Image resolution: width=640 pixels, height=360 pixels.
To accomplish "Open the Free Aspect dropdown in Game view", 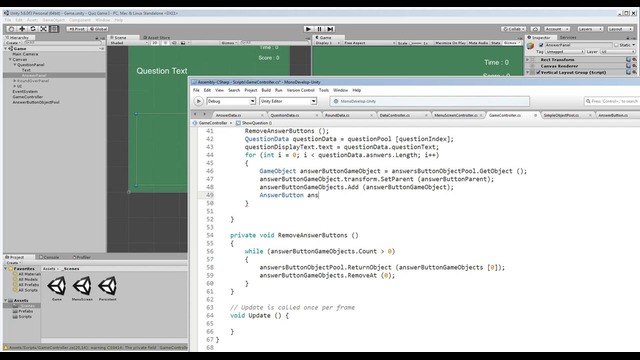I will [369, 43].
